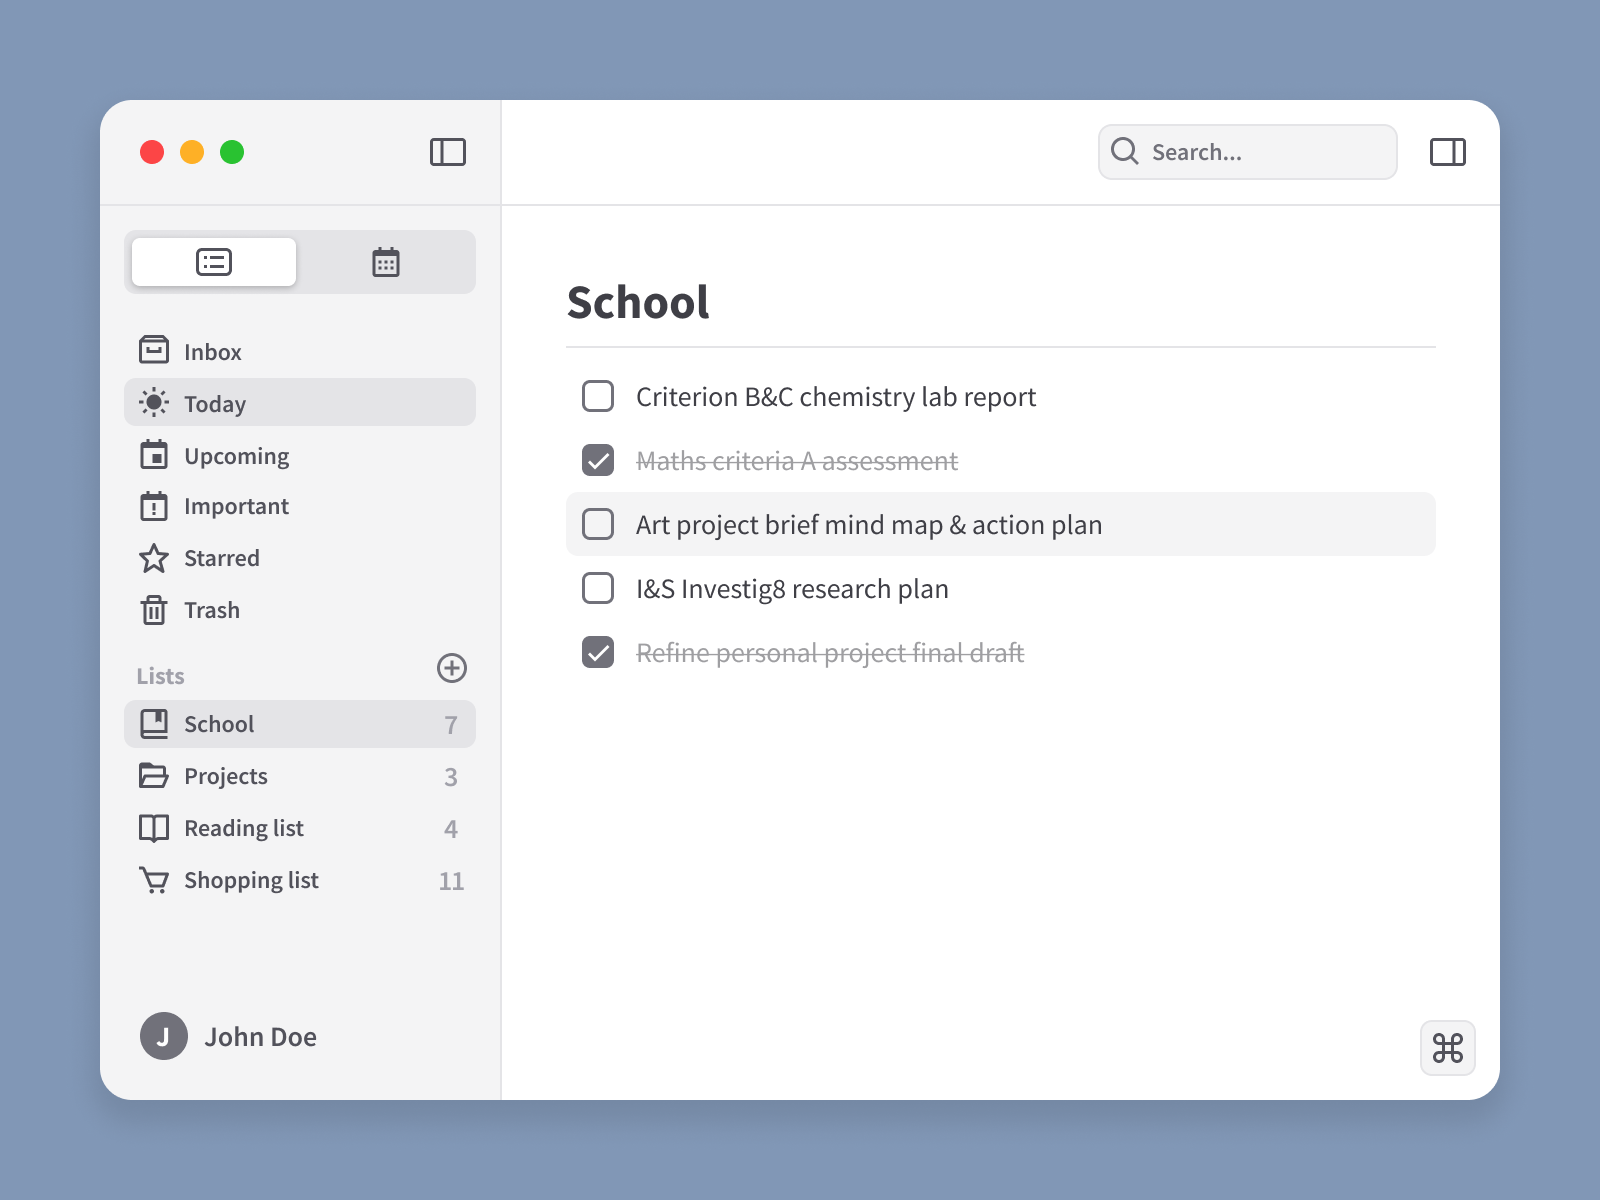Screen dimensions: 1600x1200
Task: Select the Reading list
Action: click(x=300, y=828)
